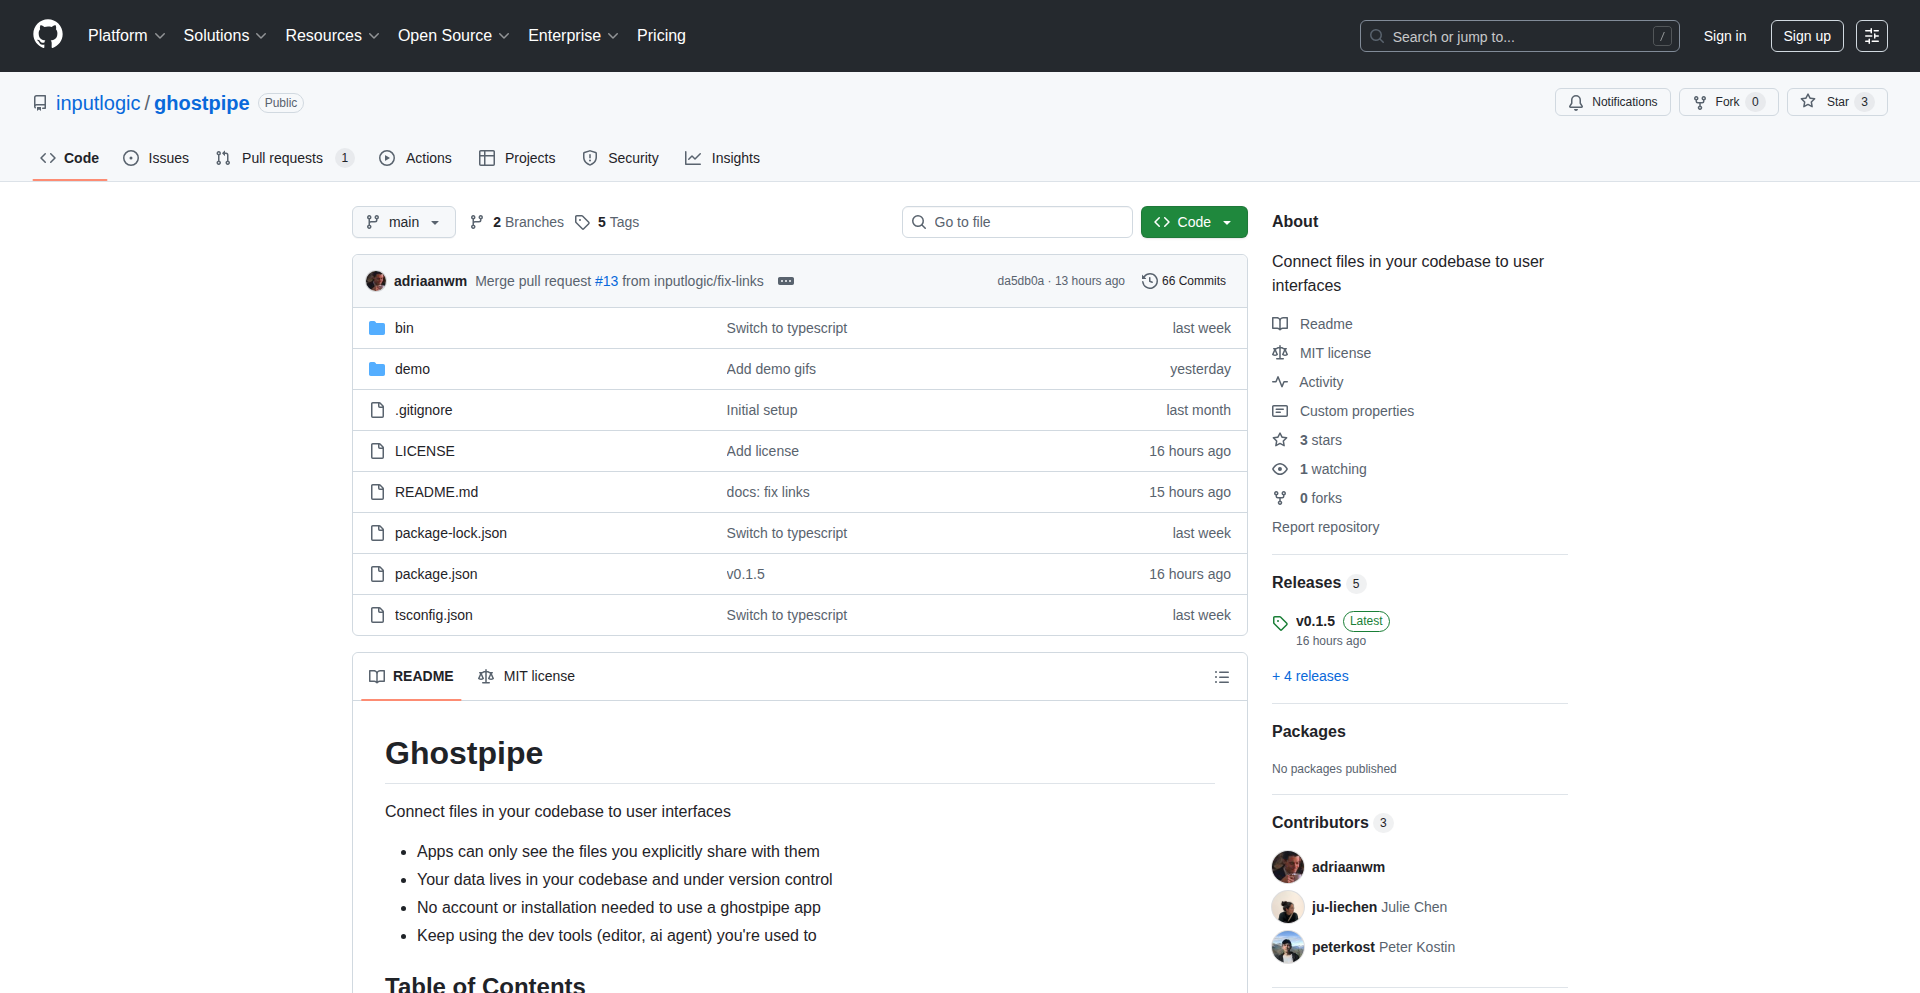Open the README outline list icon
1920x993 pixels.
tap(1221, 677)
